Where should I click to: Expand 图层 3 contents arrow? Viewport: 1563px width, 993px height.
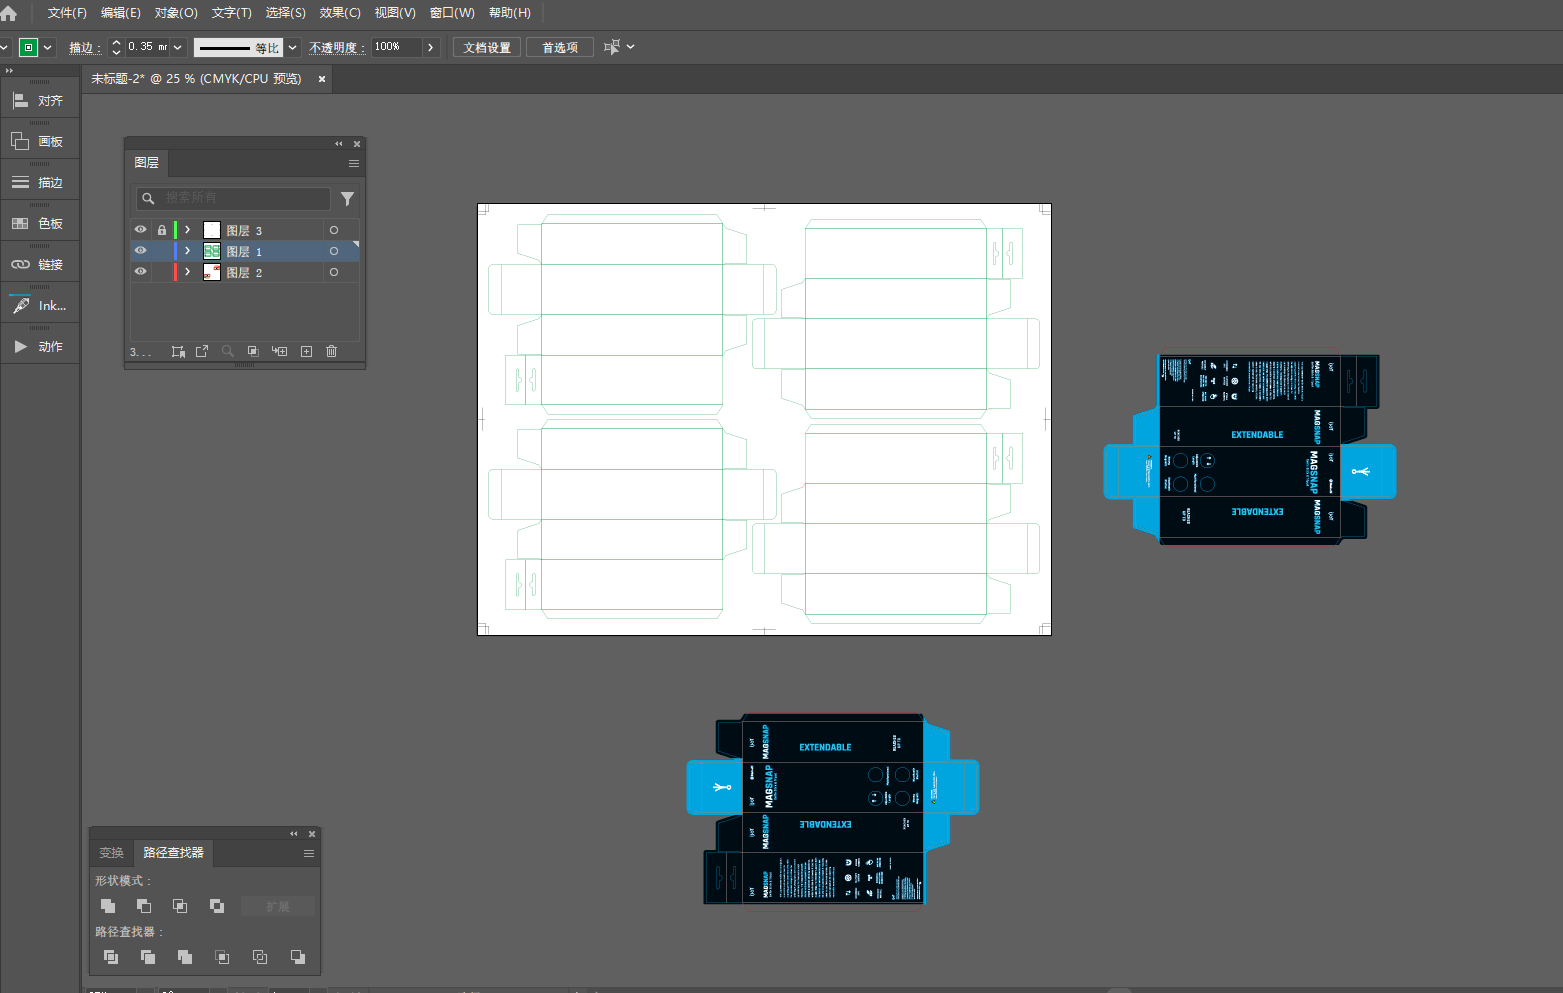coord(187,230)
